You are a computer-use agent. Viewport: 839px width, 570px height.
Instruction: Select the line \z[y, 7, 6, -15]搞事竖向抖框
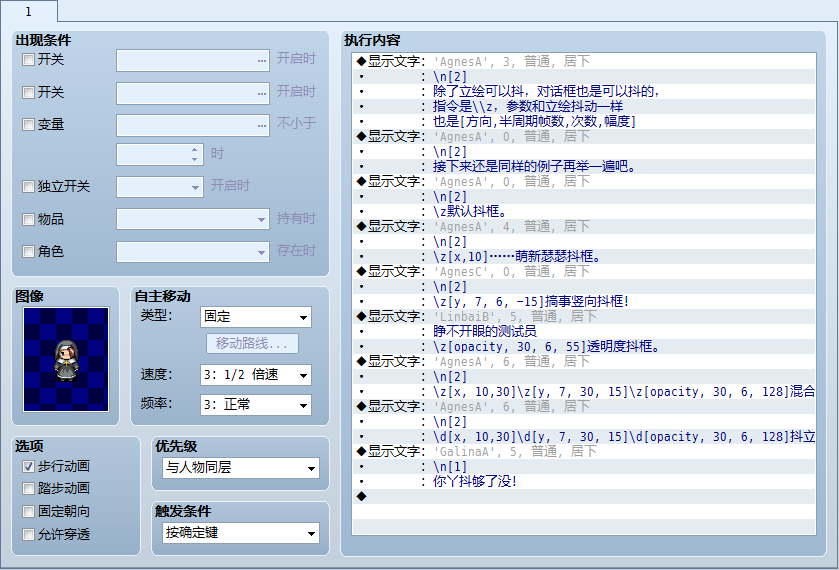[584, 301]
